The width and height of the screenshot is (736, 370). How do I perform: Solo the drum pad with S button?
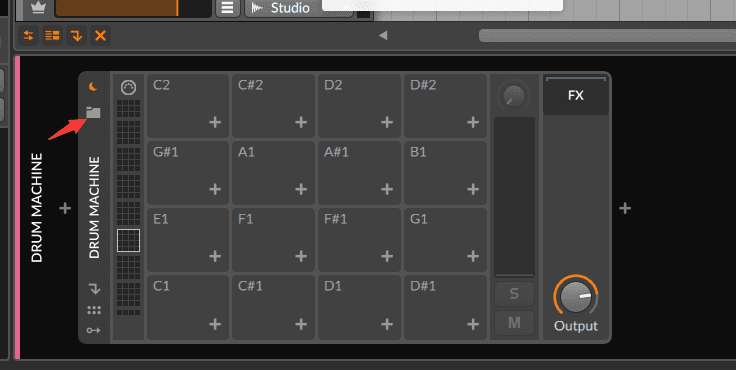514,293
